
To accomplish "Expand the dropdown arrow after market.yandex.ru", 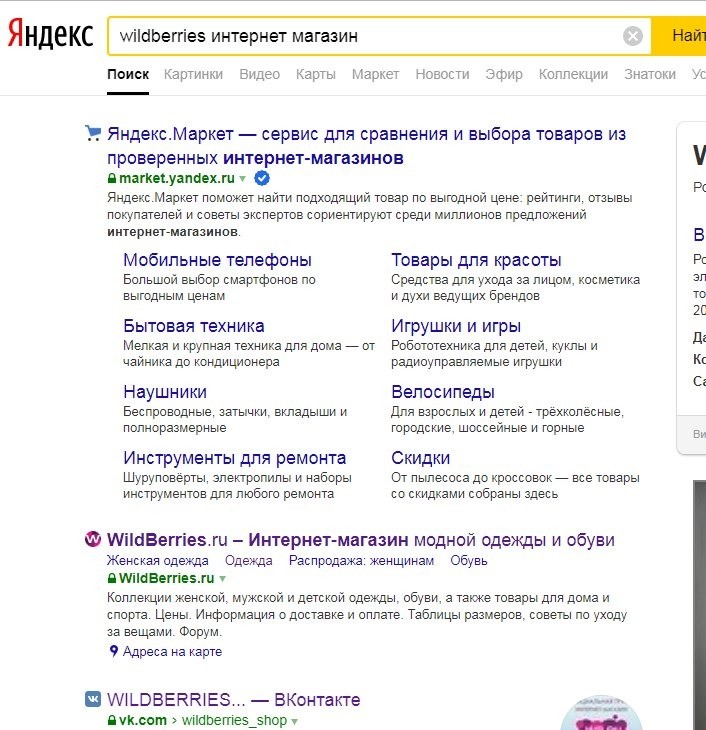I will 242,179.
